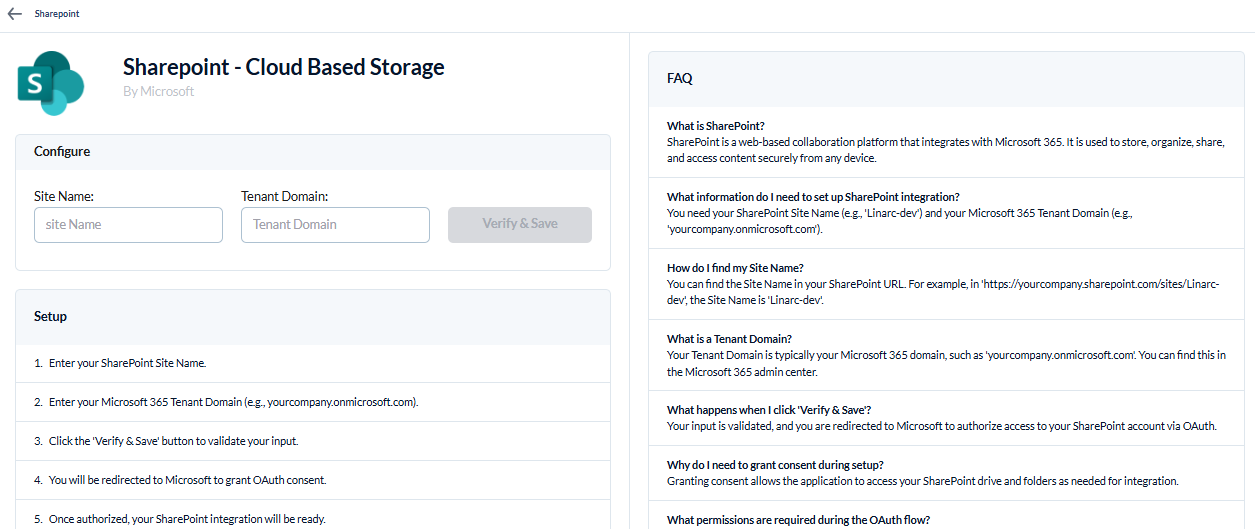Click the SharePoint logo icon
The width and height of the screenshot is (1255, 529).
pyautogui.click(x=50, y=83)
